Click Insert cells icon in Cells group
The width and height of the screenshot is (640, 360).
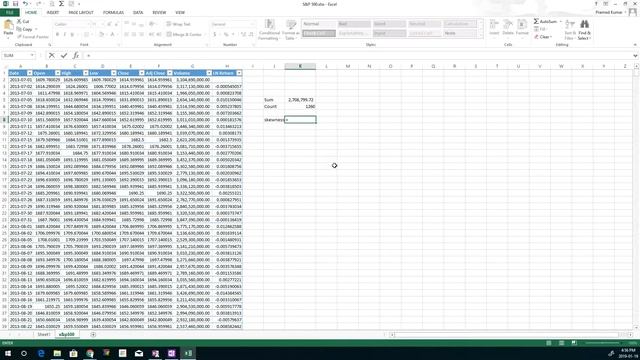(x=494, y=27)
